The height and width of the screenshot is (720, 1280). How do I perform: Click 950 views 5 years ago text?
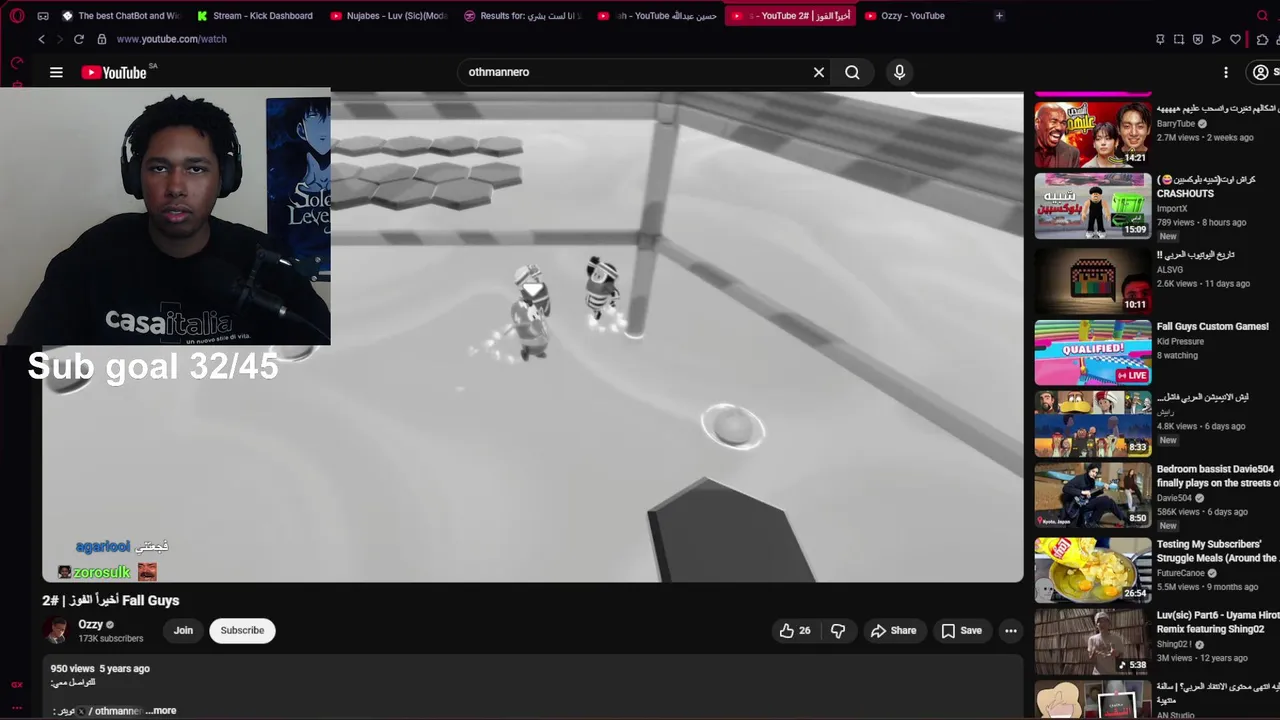click(x=100, y=669)
